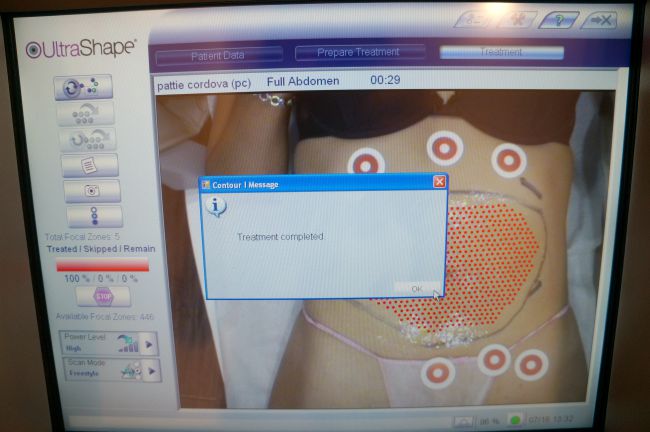Click the camera snapshot button
650x432 pixels.
tap(92, 191)
